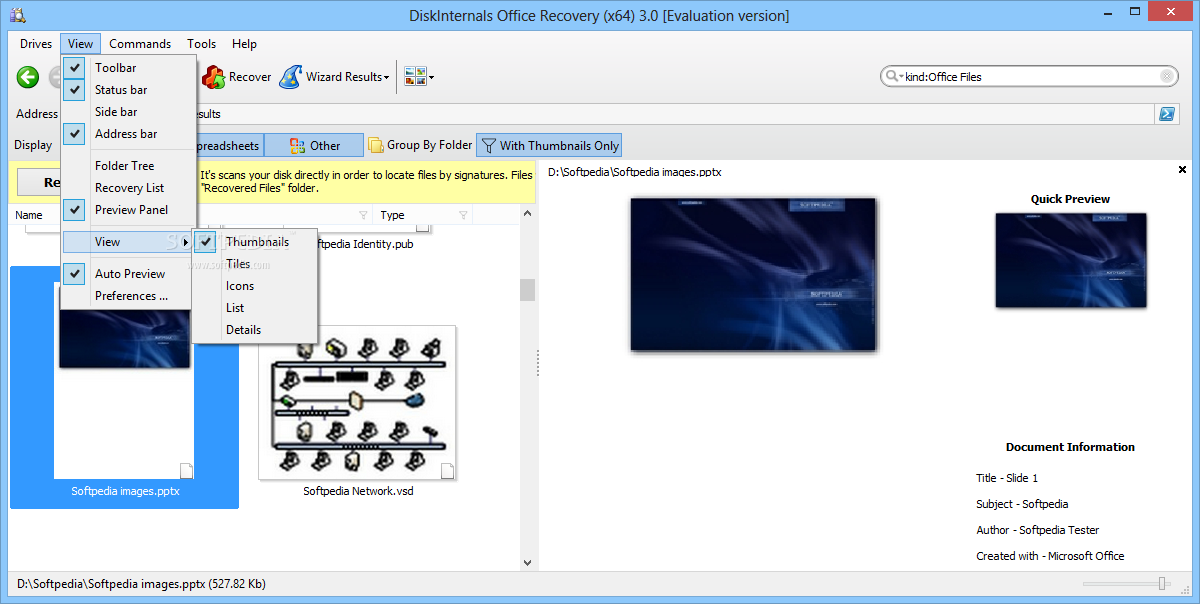Adjust the thumbnail size slider in status bar
Viewport: 1200px width, 604px height.
(1163, 583)
